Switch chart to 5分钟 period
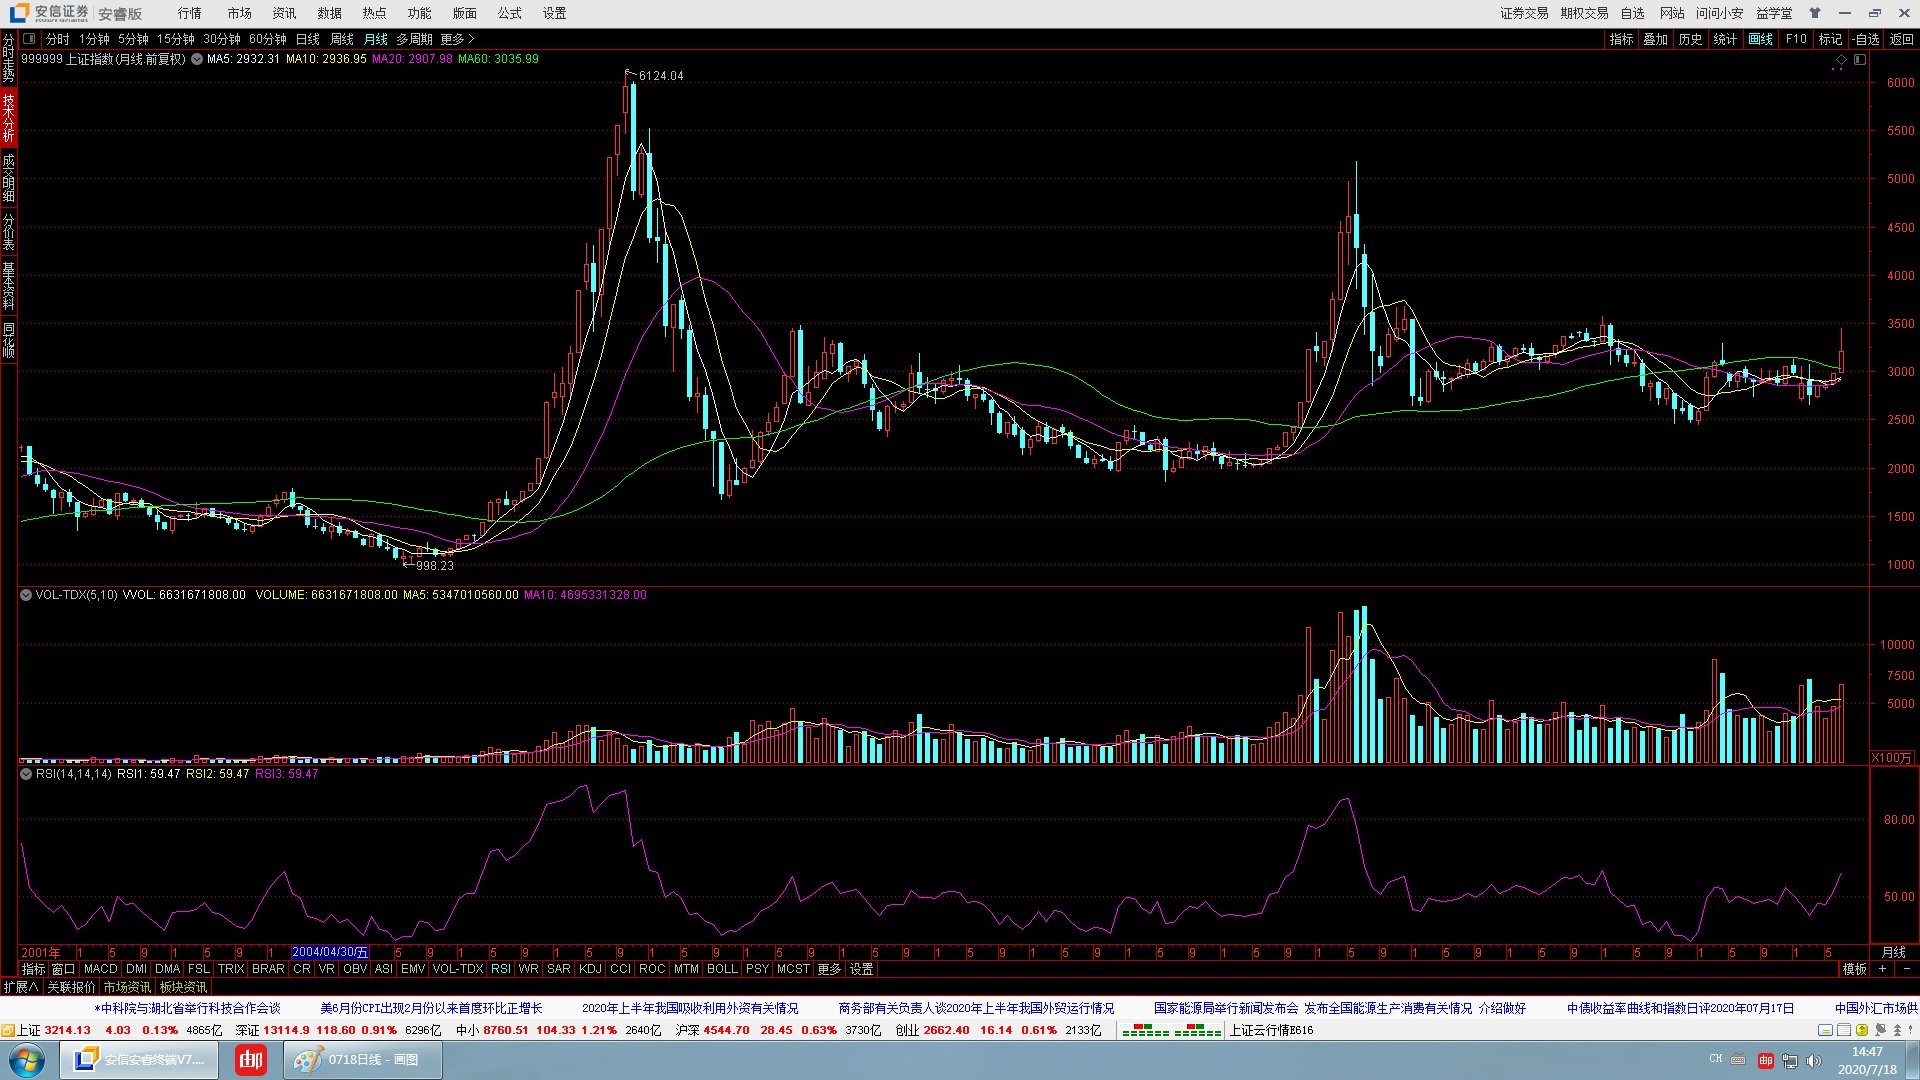 coord(133,39)
